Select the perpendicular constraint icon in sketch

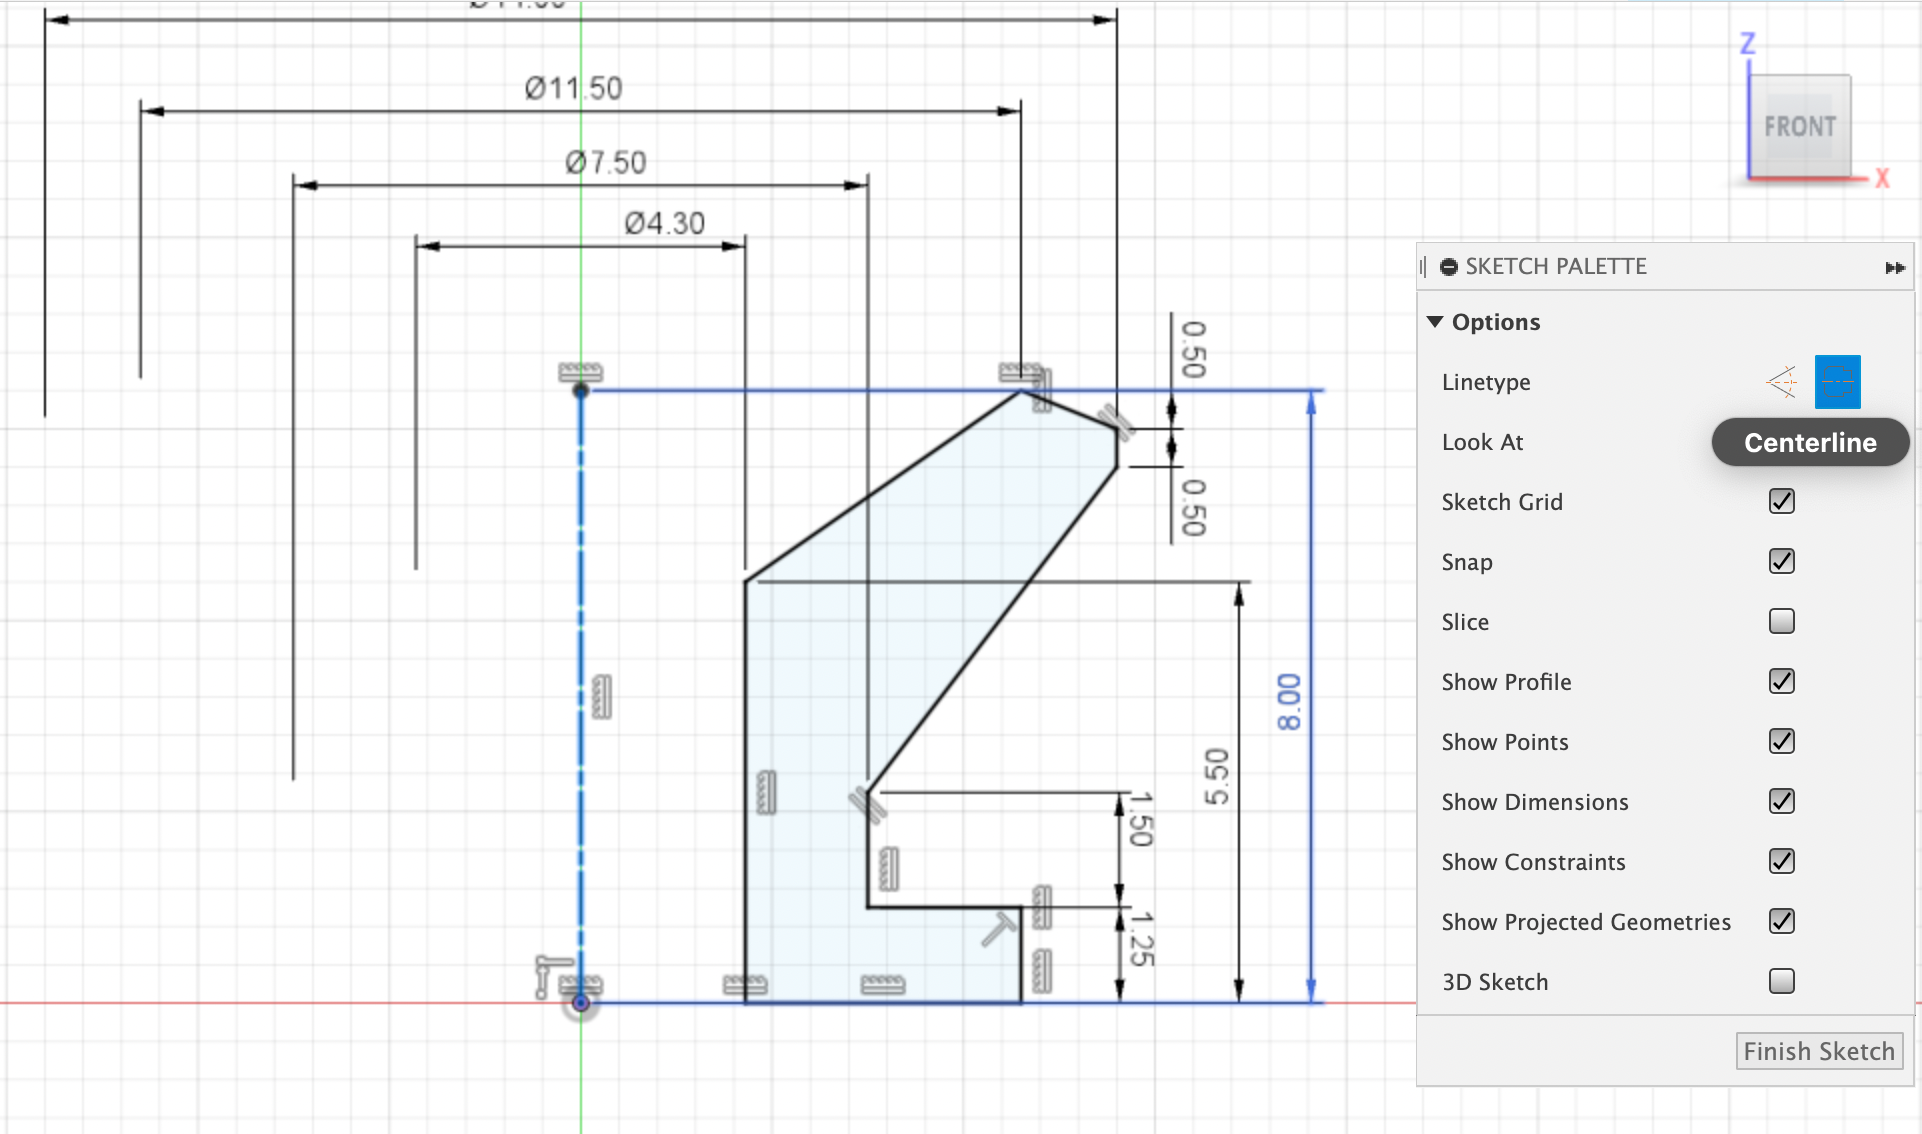point(998,928)
